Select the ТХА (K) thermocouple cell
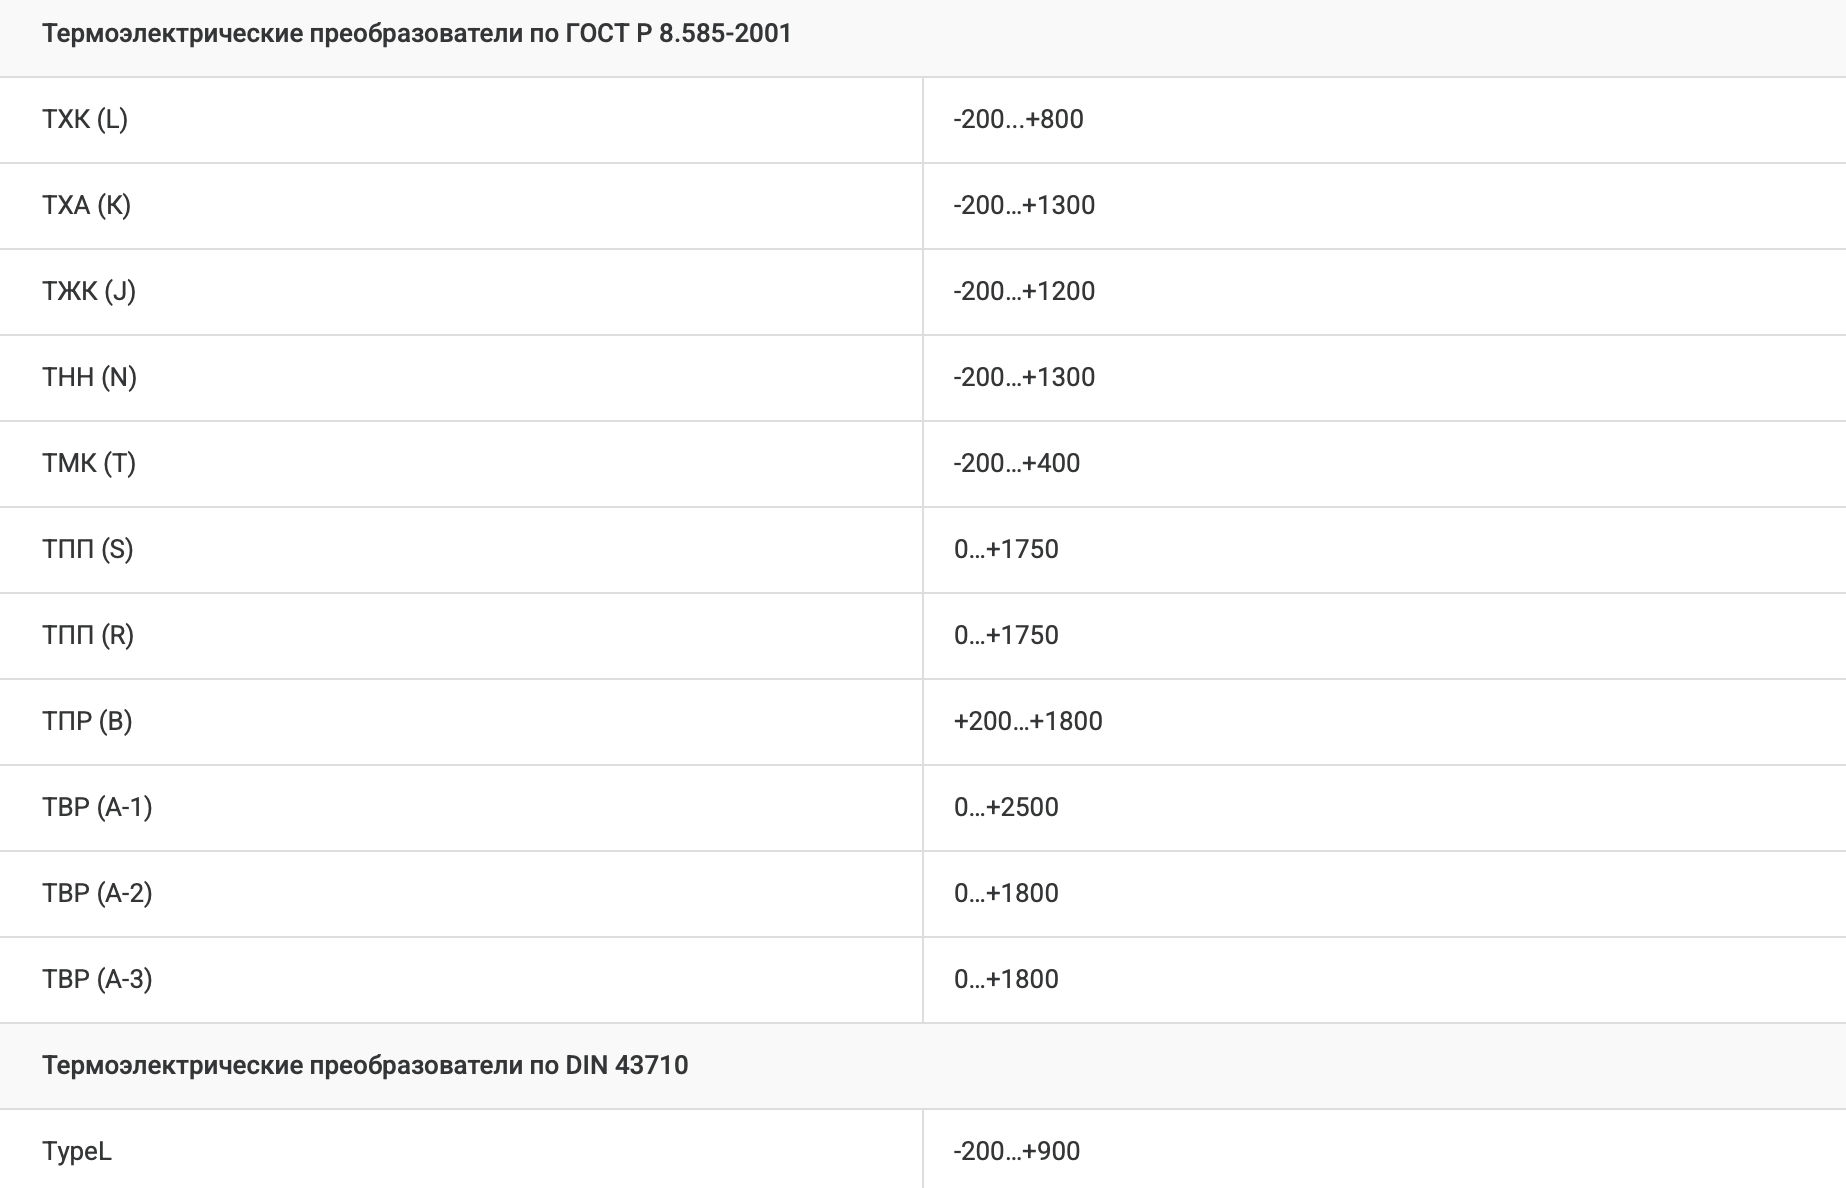Image resolution: width=1846 pixels, height=1188 pixels. point(87,206)
